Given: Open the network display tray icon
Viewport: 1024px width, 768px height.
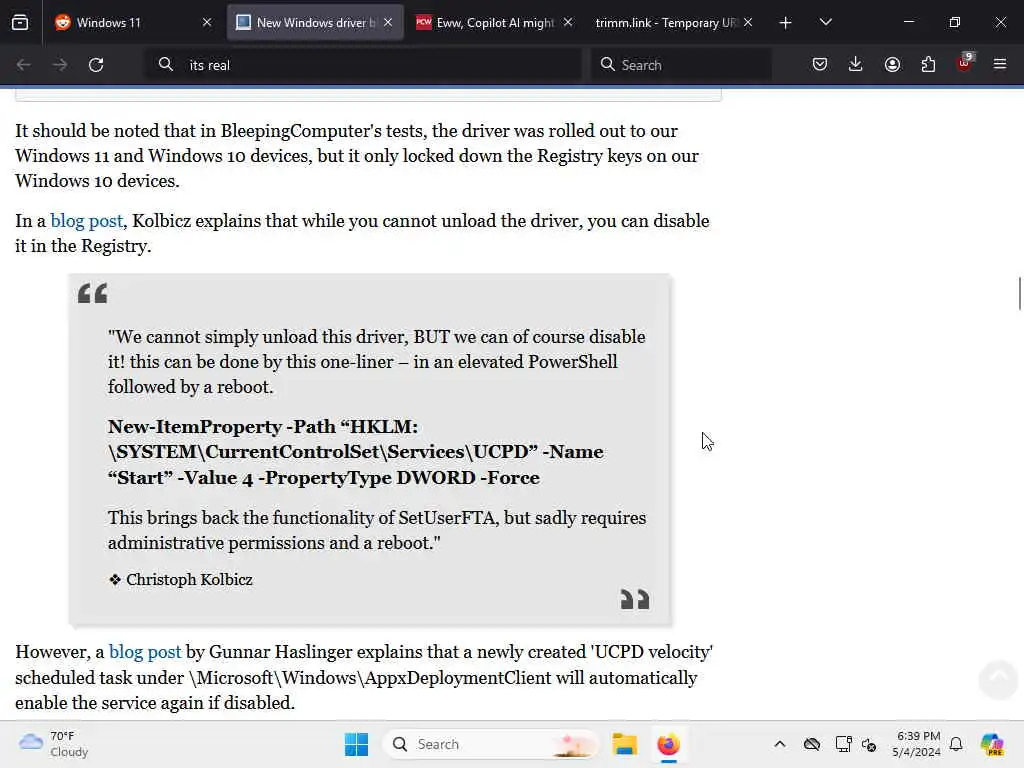Looking at the screenshot, I should tap(843, 744).
